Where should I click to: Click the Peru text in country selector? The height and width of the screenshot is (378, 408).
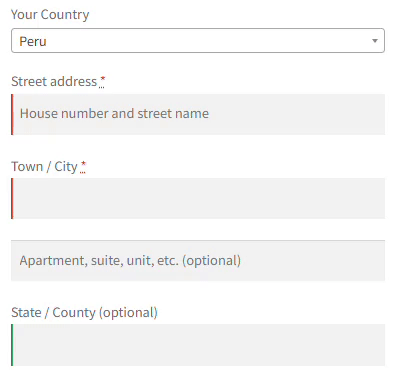coord(33,41)
